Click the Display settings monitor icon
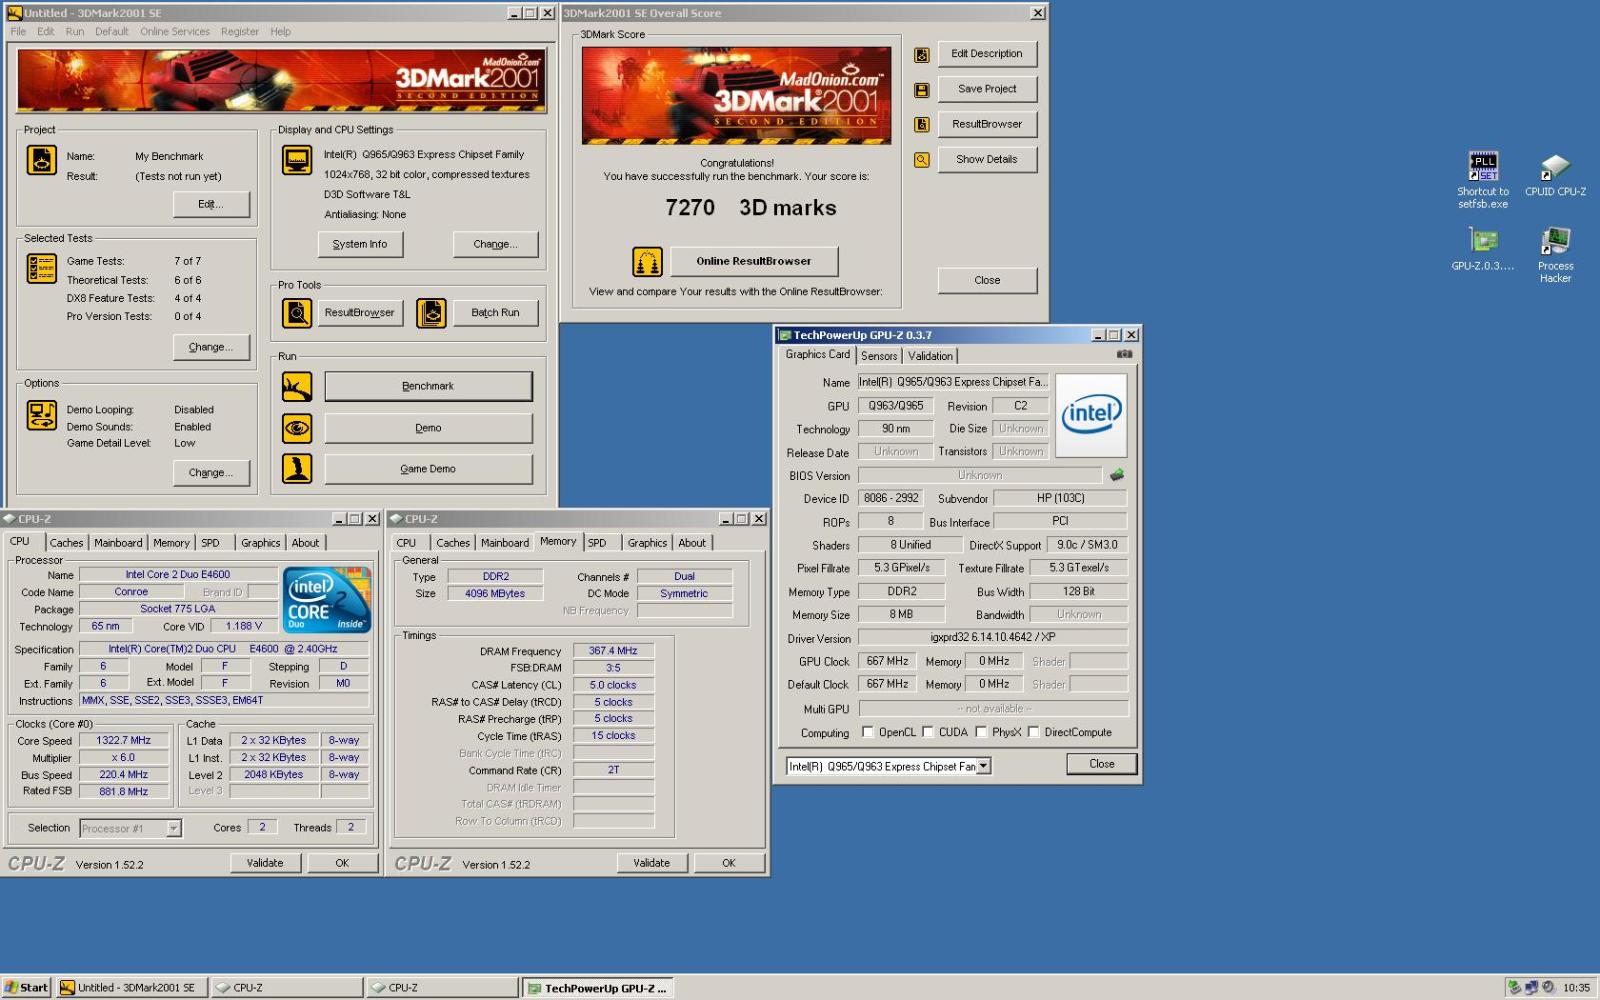Screen dimensions: 1600x1000 click(297, 160)
